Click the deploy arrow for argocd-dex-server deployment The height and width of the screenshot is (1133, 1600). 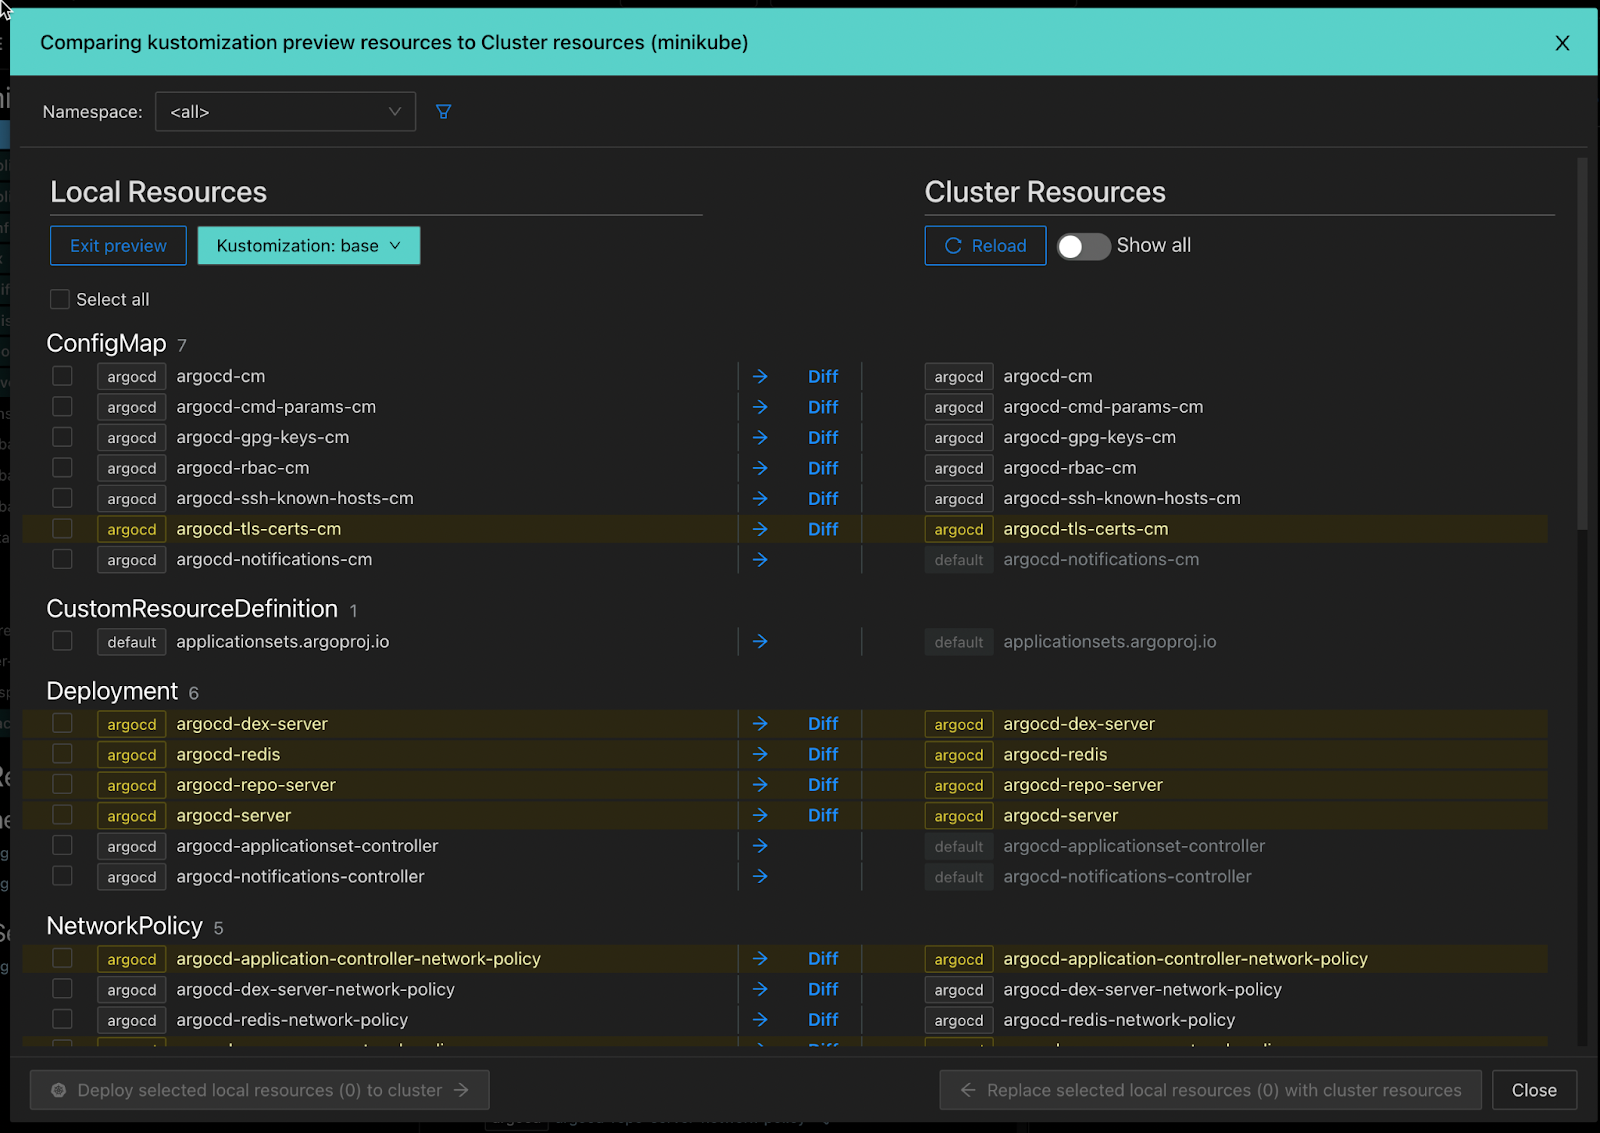760,724
